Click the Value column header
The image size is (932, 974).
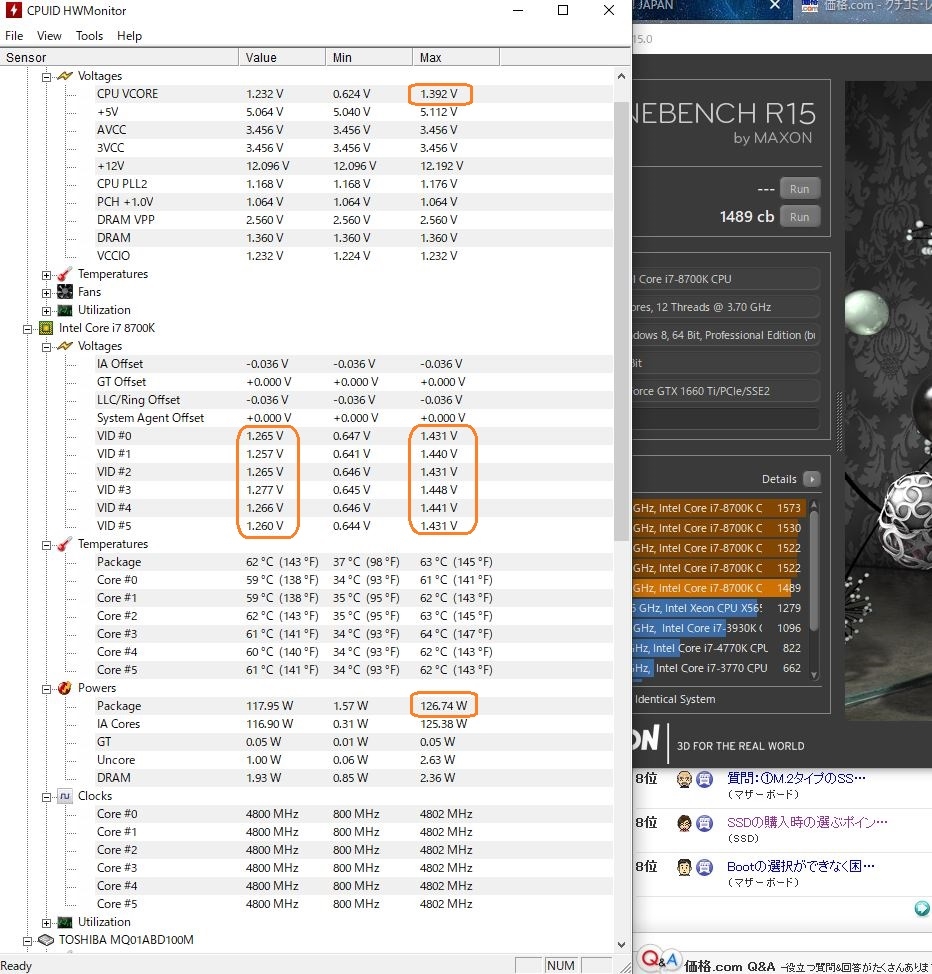(x=282, y=58)
